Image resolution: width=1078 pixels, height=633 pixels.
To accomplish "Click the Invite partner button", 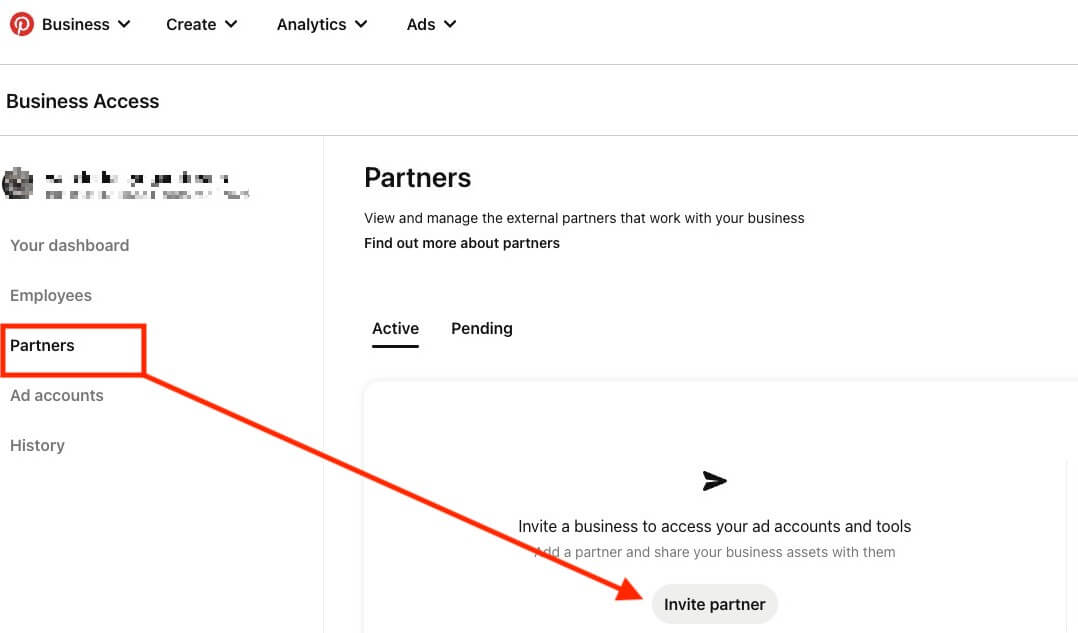I will click(x=714, y=604).
